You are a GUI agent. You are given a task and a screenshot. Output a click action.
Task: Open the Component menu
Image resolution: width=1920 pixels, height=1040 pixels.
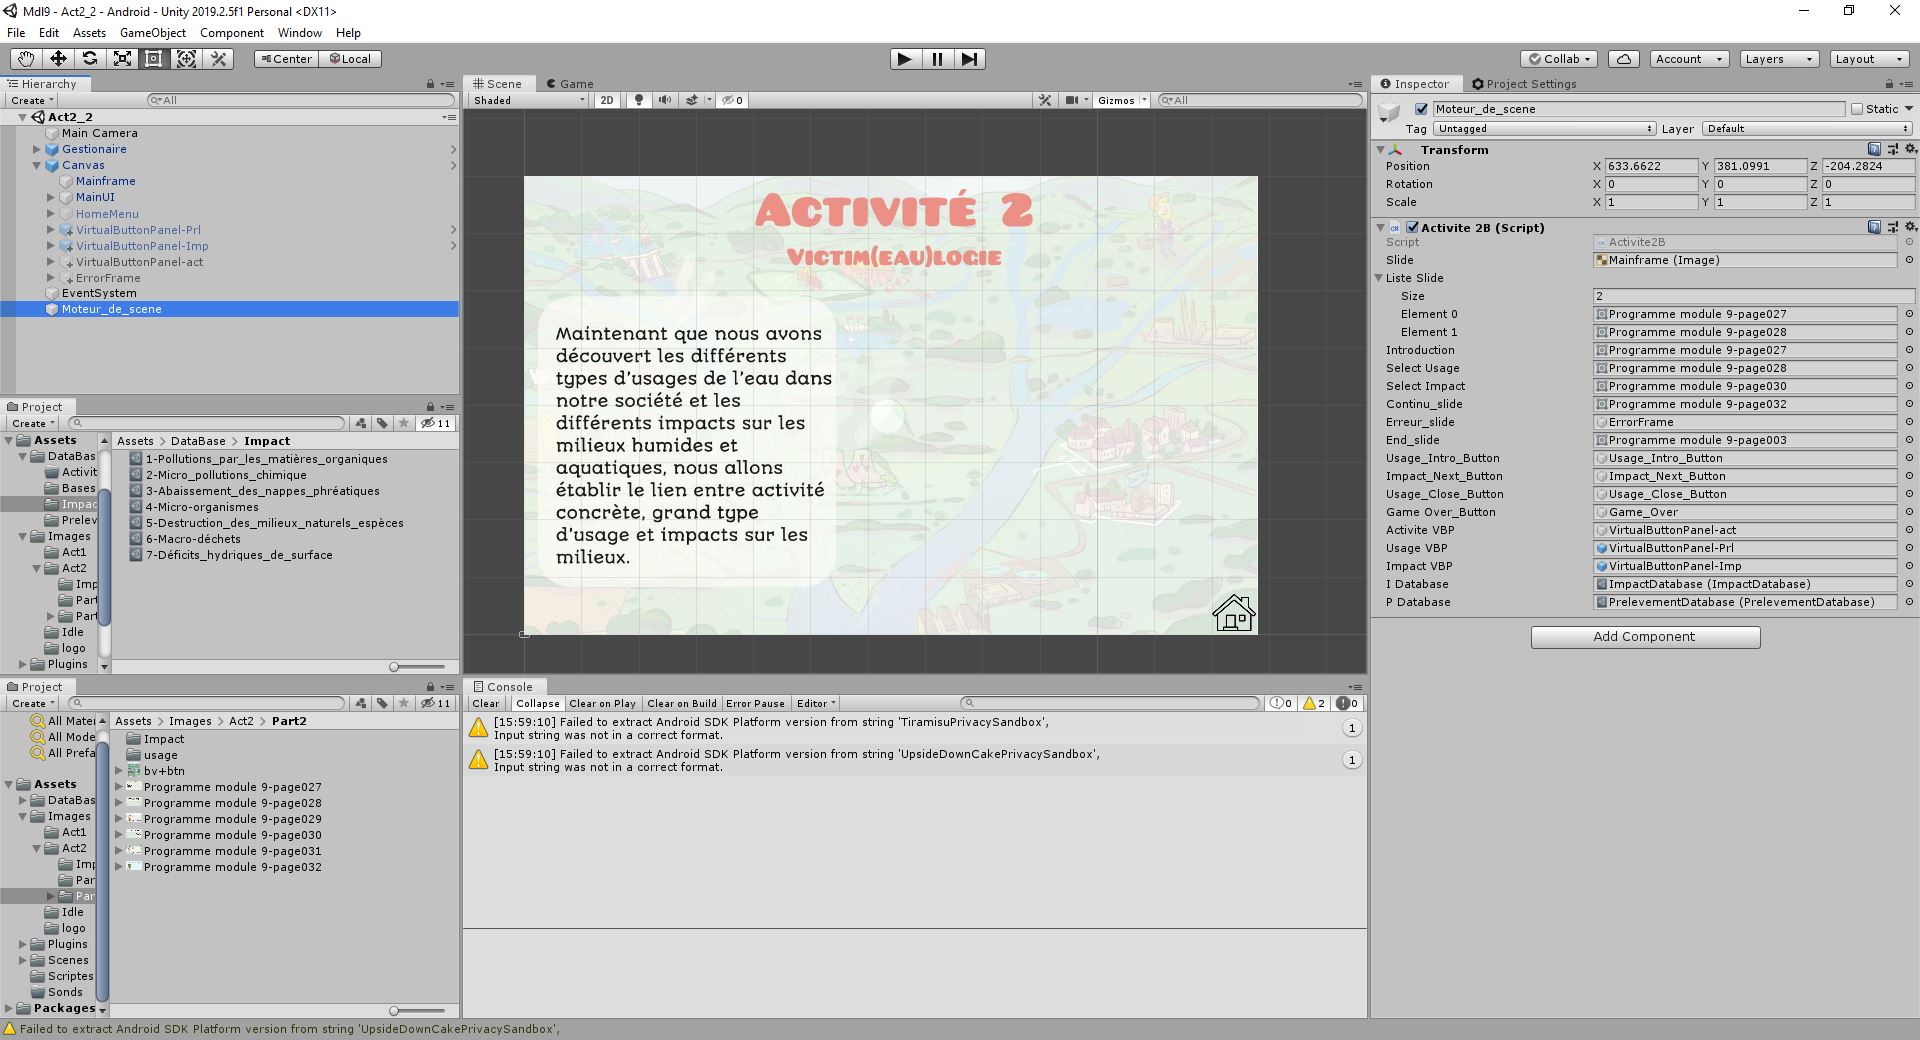pos(232,33)
